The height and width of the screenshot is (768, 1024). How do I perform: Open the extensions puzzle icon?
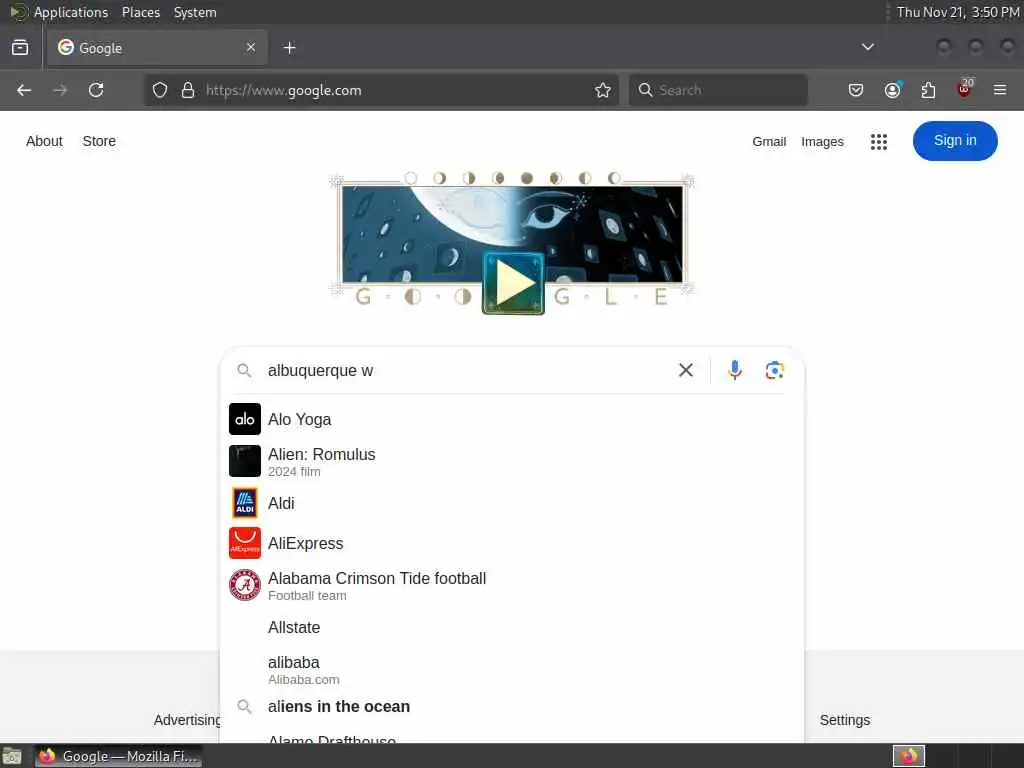click(928, 90)
